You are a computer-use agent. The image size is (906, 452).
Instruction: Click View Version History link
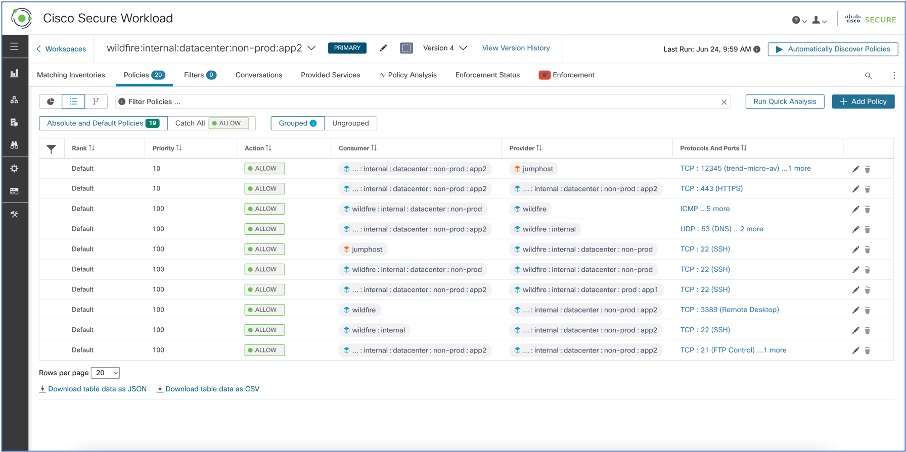[x=516, y=48]
